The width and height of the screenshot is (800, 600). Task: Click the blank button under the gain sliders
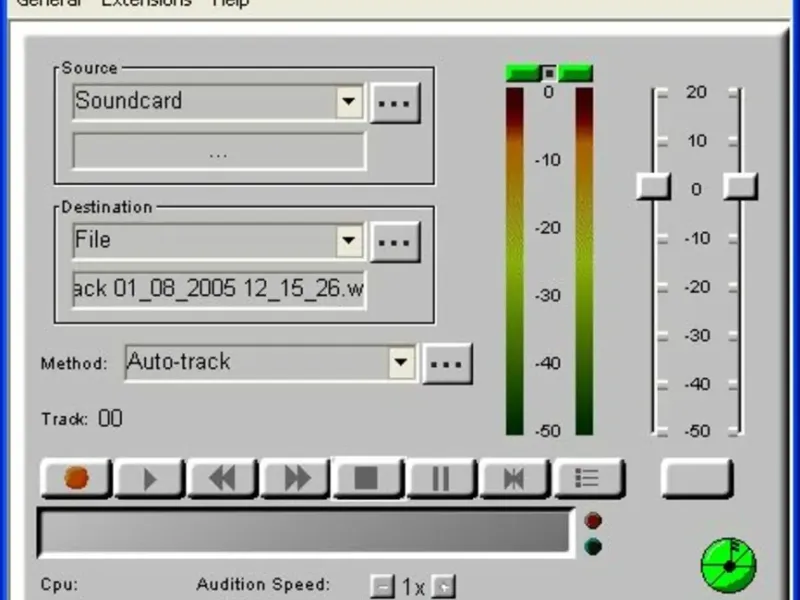click(x=697, y=479)
